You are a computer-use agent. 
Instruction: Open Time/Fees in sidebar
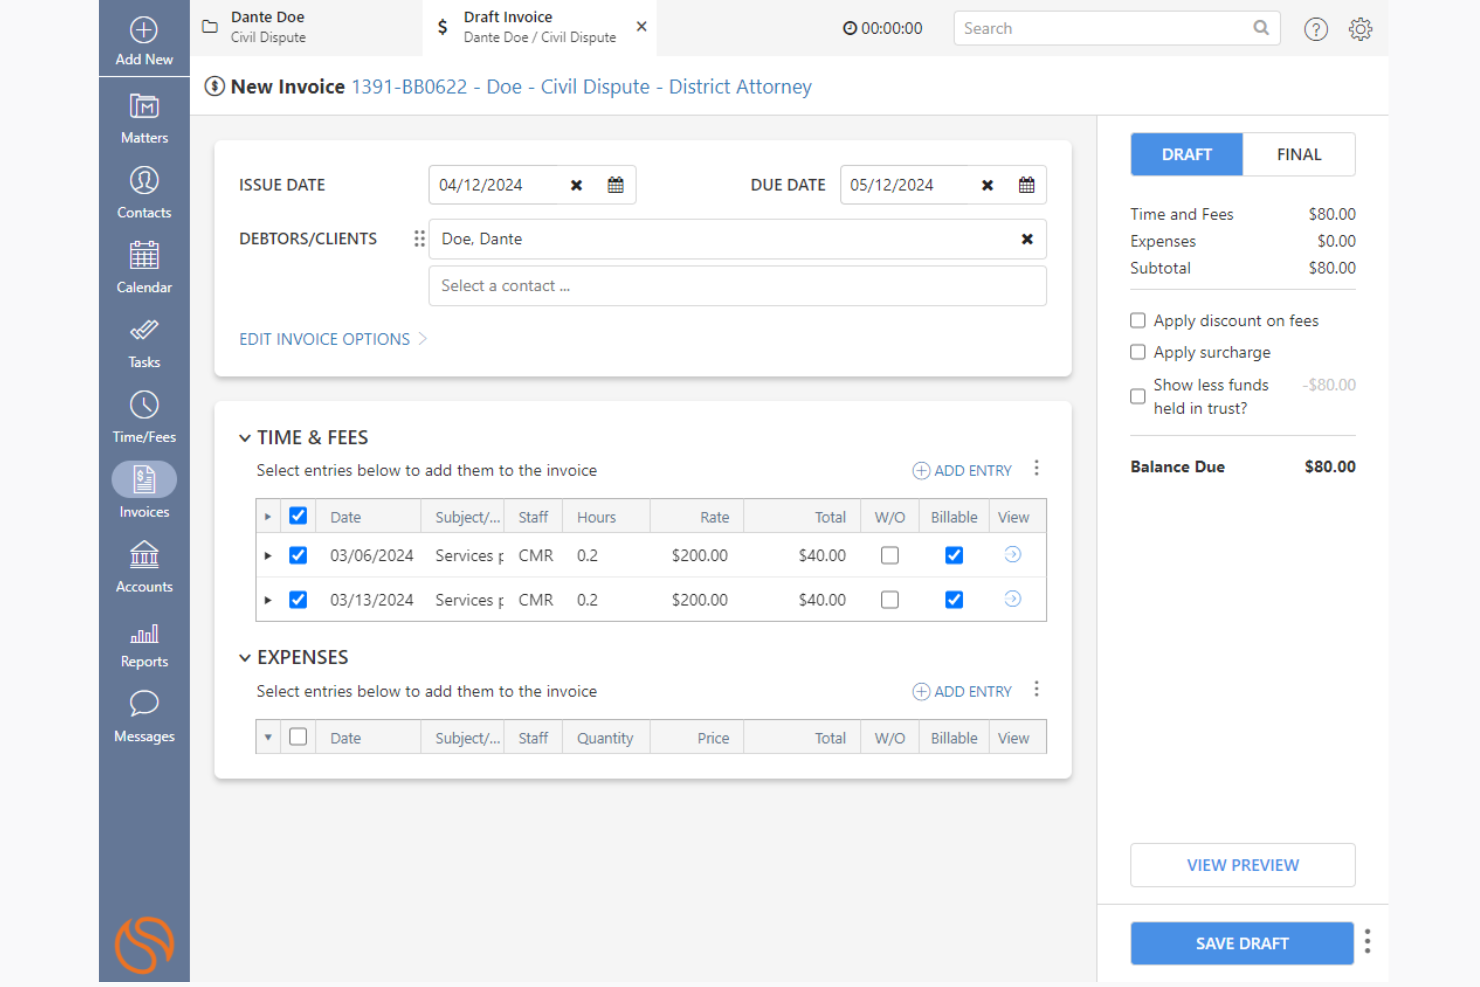tap(144, 417)
